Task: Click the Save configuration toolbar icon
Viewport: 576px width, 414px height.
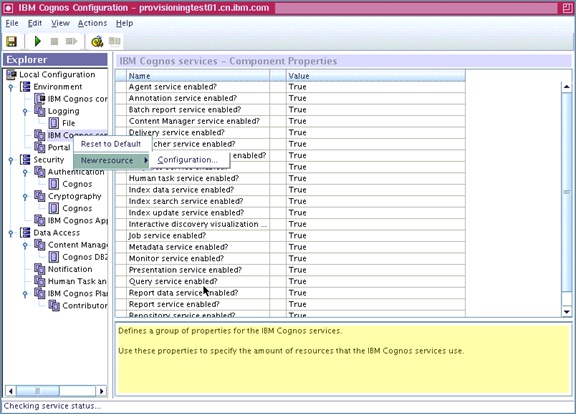Action: [x=11, y=41]
